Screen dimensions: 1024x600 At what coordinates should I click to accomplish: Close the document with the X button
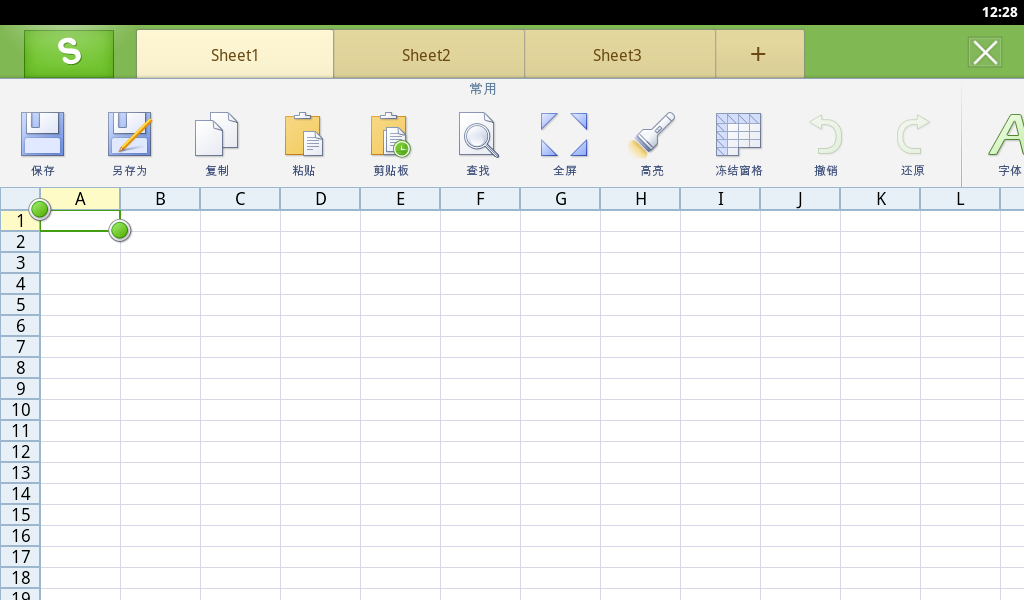(x=985, y=53)
